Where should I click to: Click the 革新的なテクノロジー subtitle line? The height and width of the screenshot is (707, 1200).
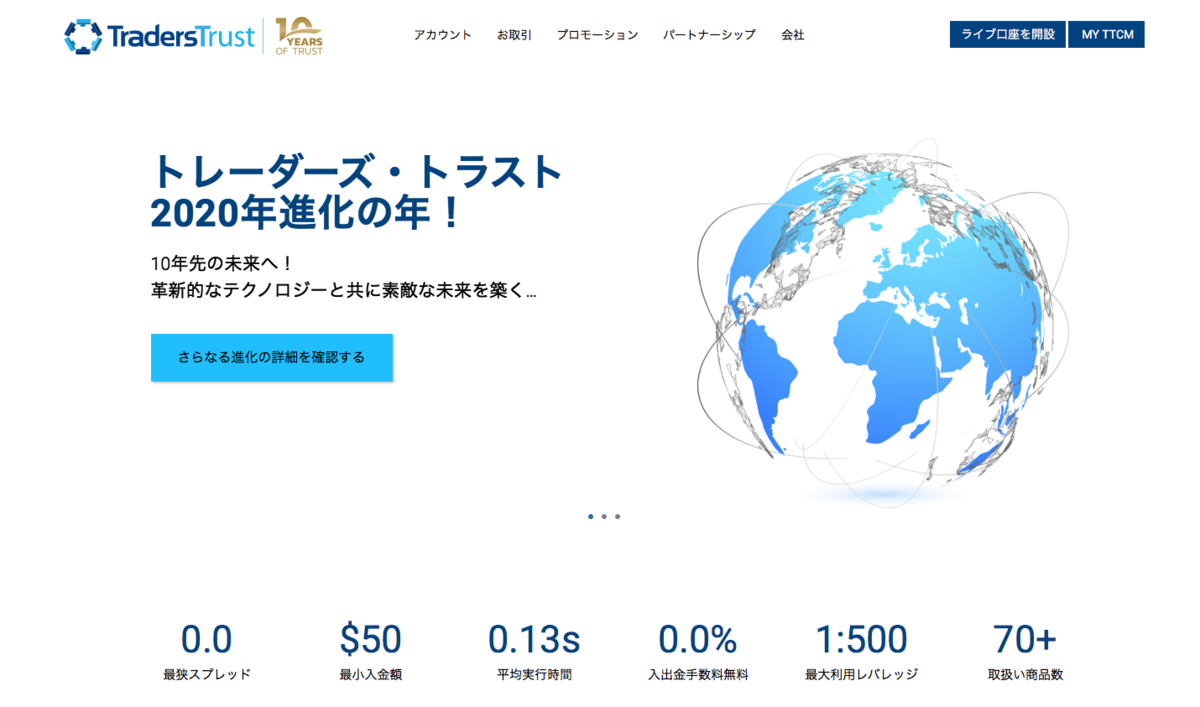tap(344, 291)
